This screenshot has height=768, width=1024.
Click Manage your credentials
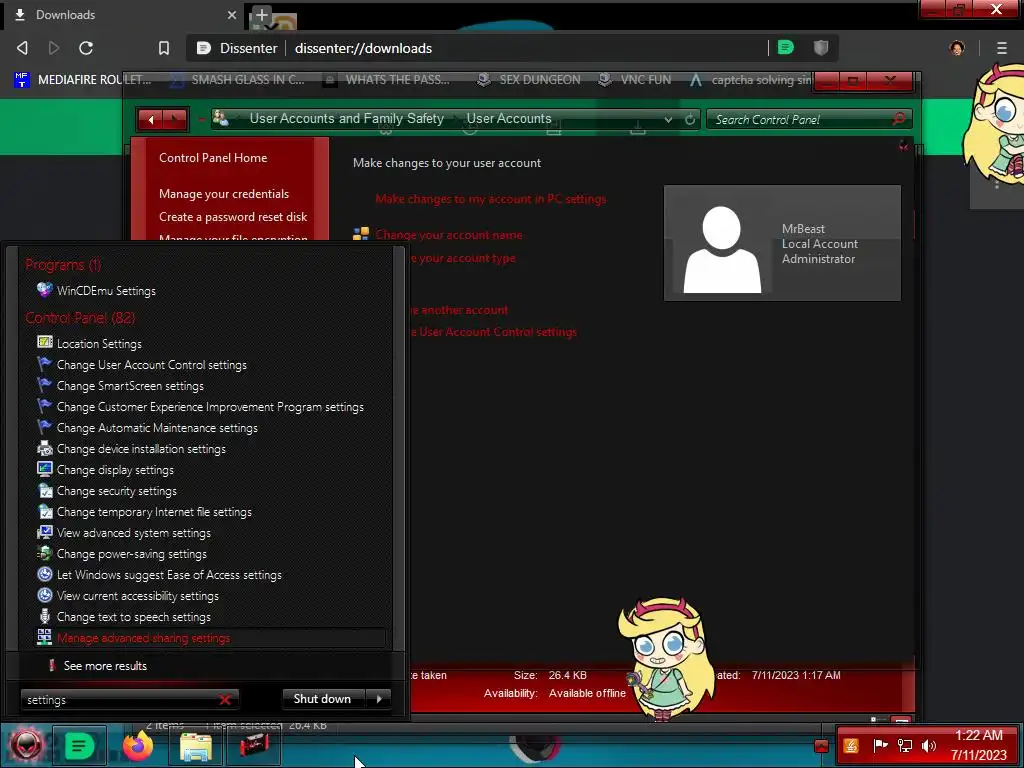(223, 193)
